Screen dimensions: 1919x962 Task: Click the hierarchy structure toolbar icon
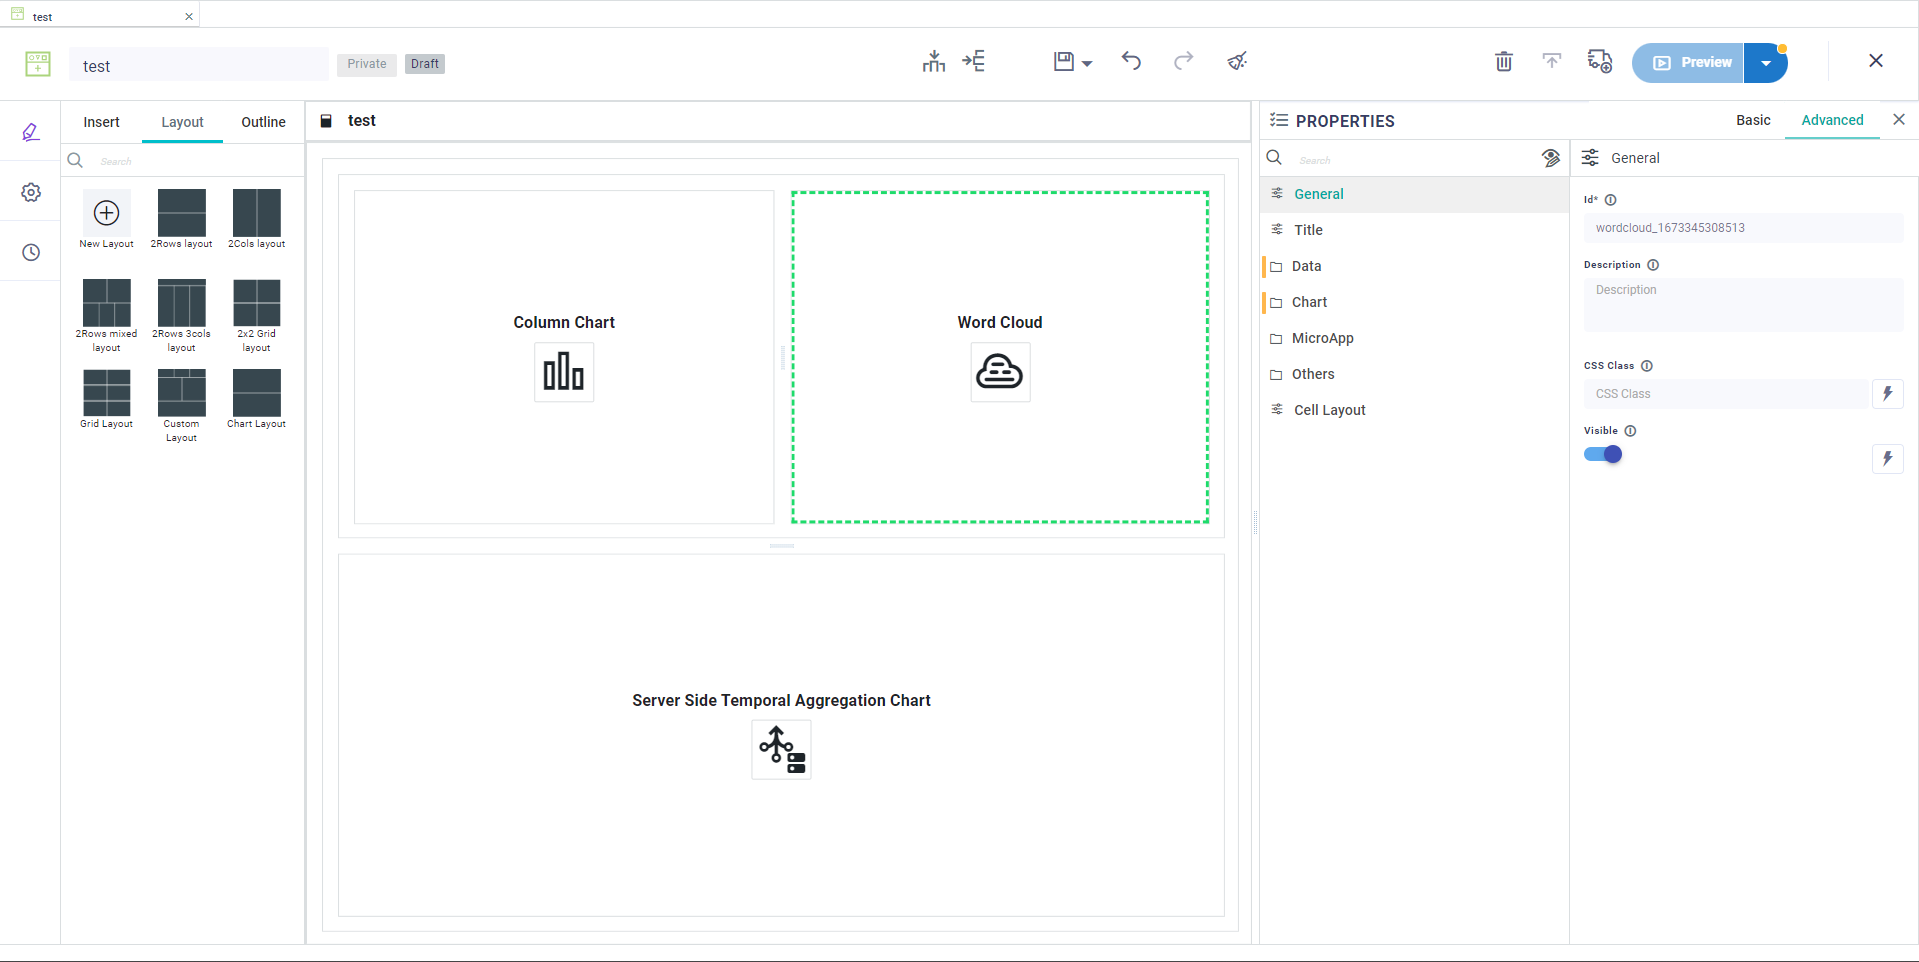[x=933, y=62]
